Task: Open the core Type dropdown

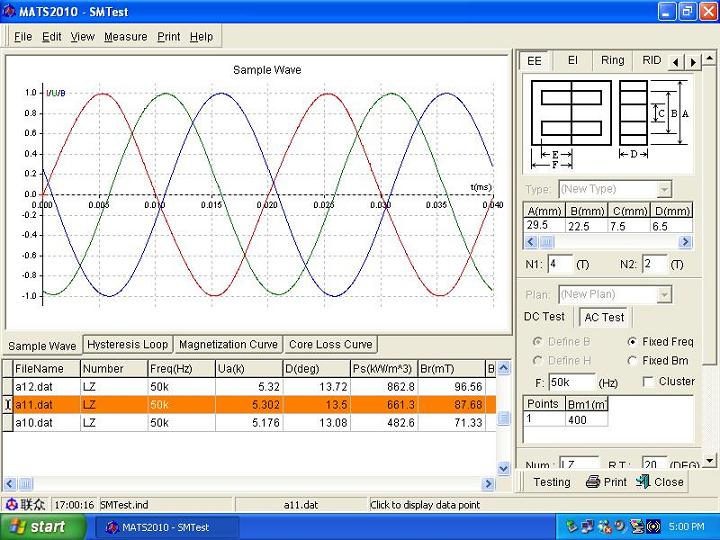Action: click(664, 189)
